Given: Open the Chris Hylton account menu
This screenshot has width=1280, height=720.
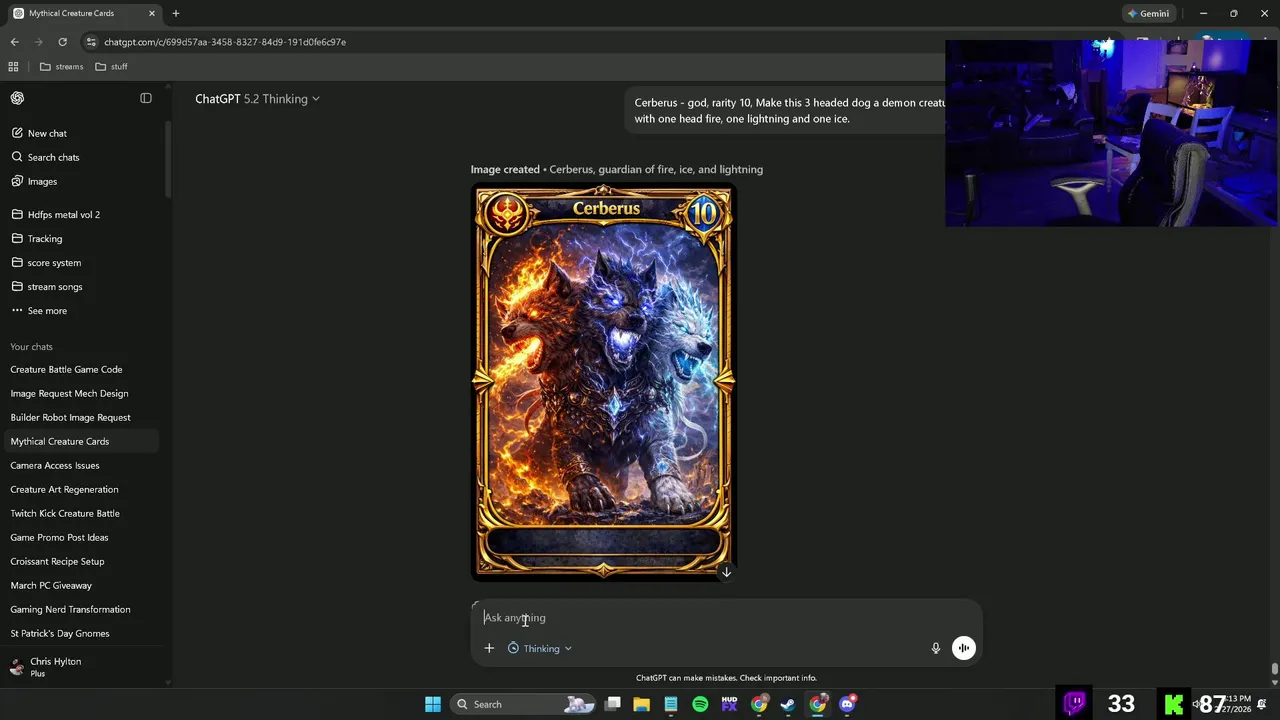Looking at the screenshot, I should click(80, 667).
